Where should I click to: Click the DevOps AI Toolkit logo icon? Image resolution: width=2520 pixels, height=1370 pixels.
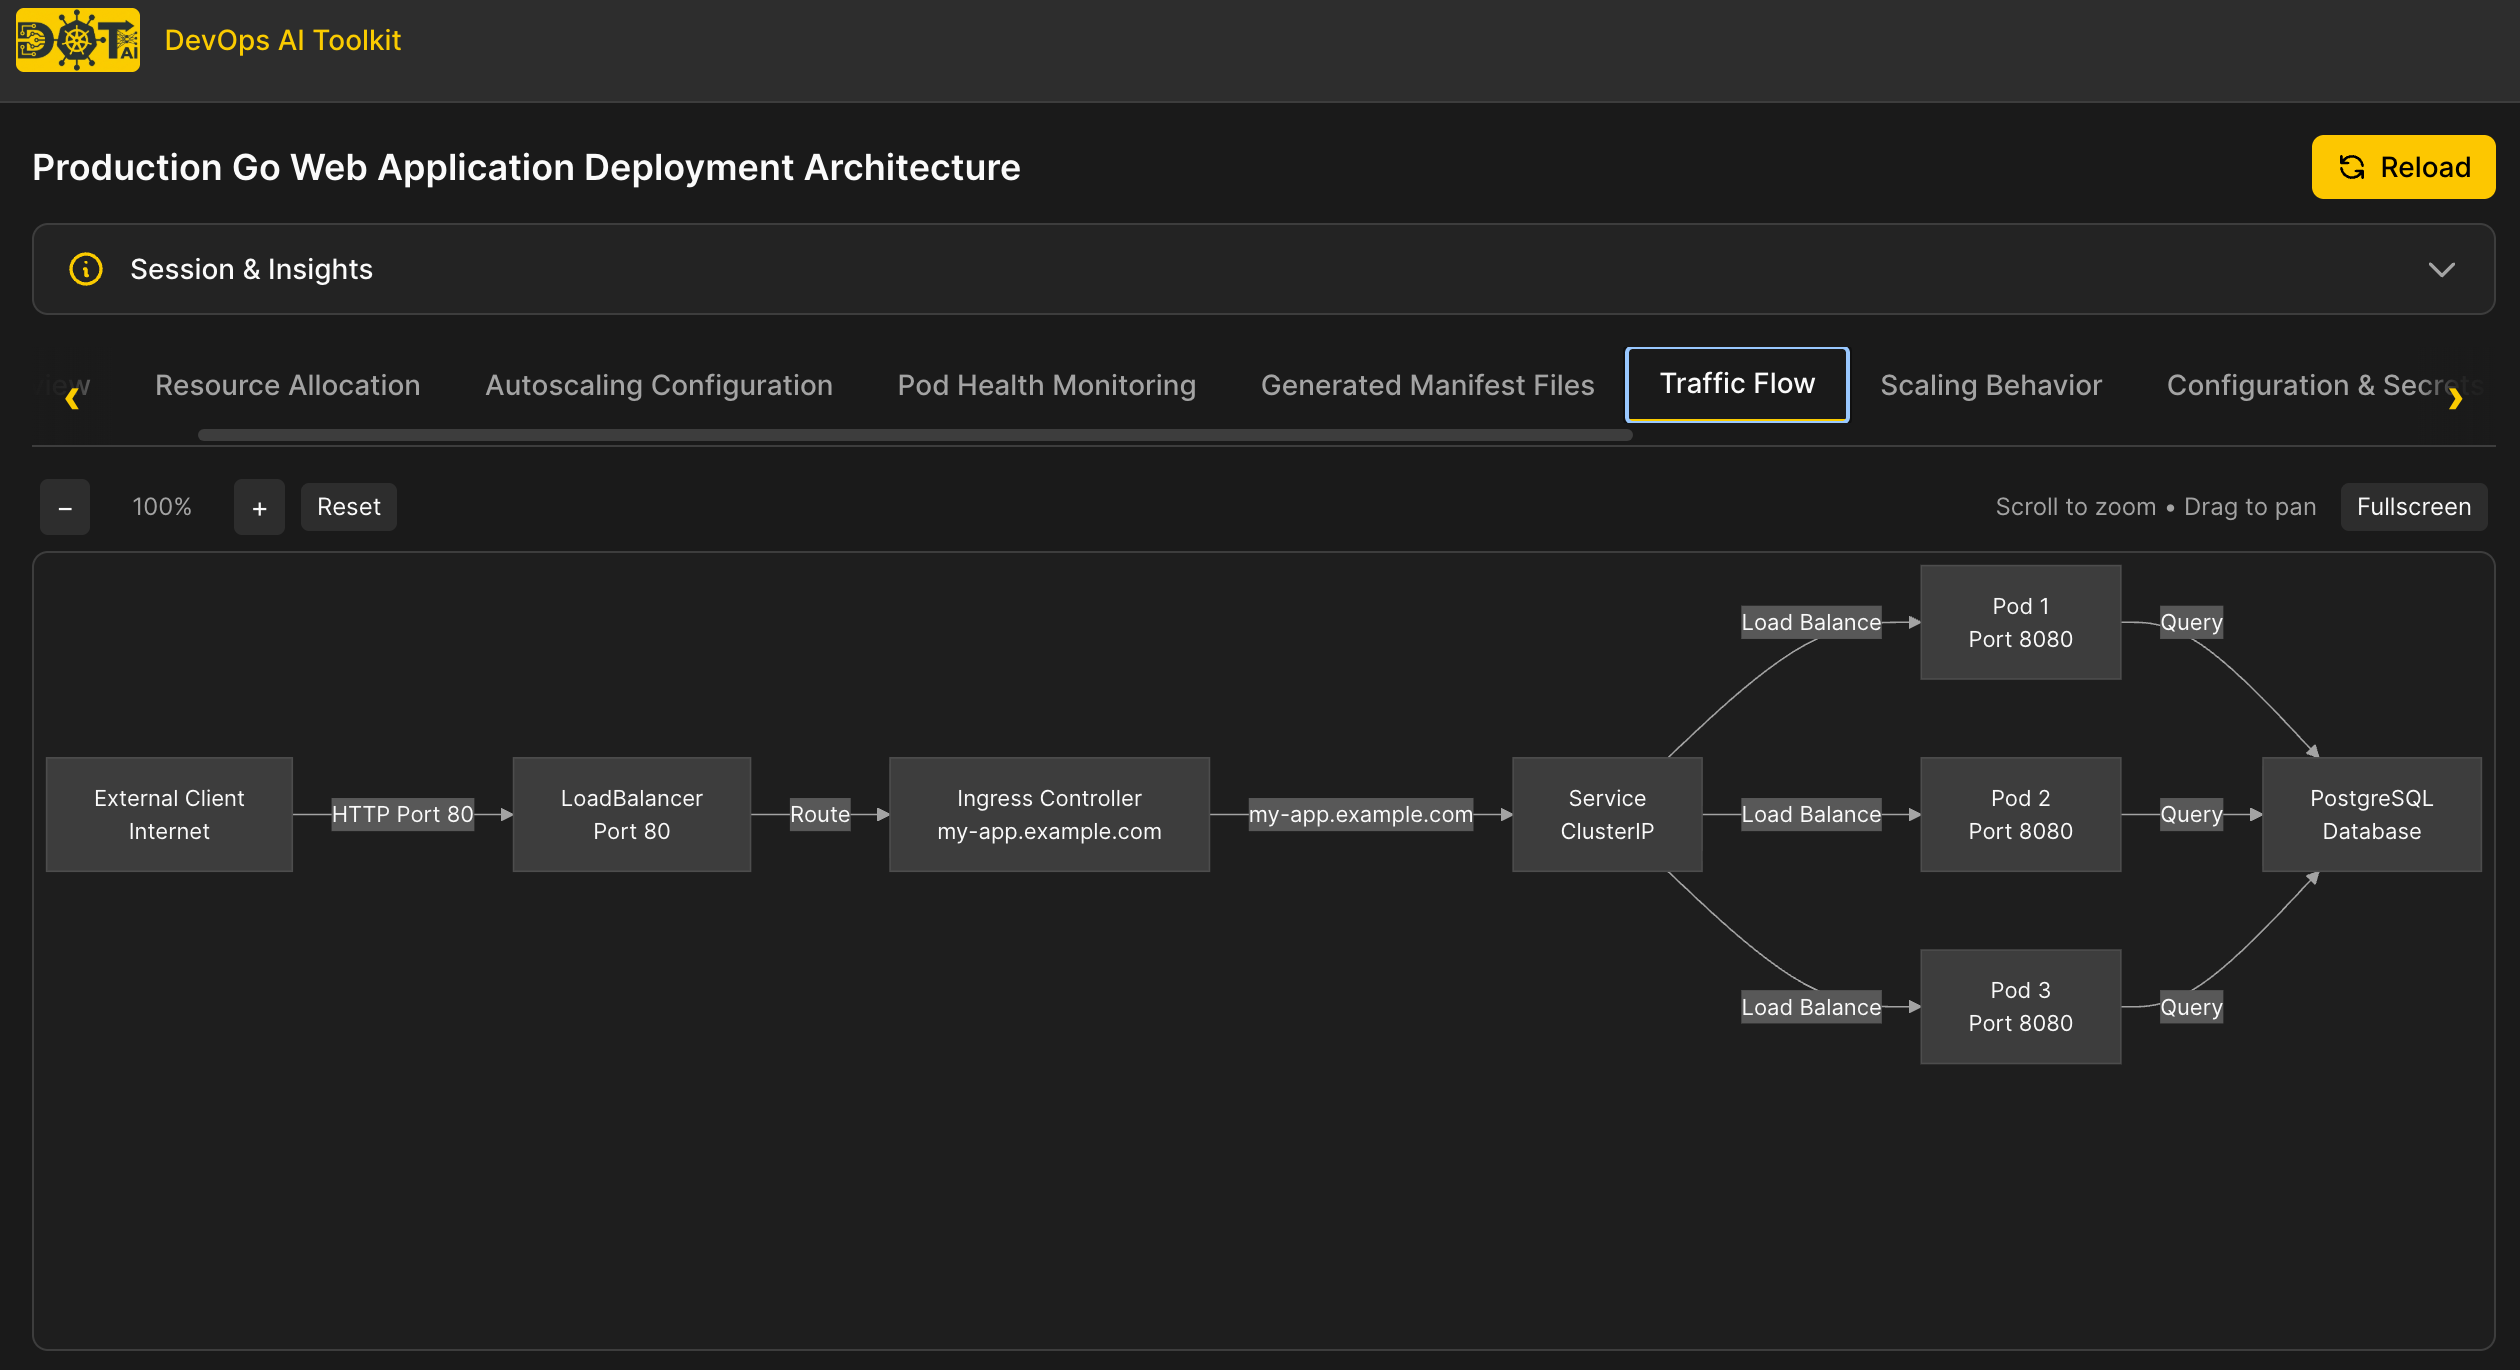coord(77,40)
